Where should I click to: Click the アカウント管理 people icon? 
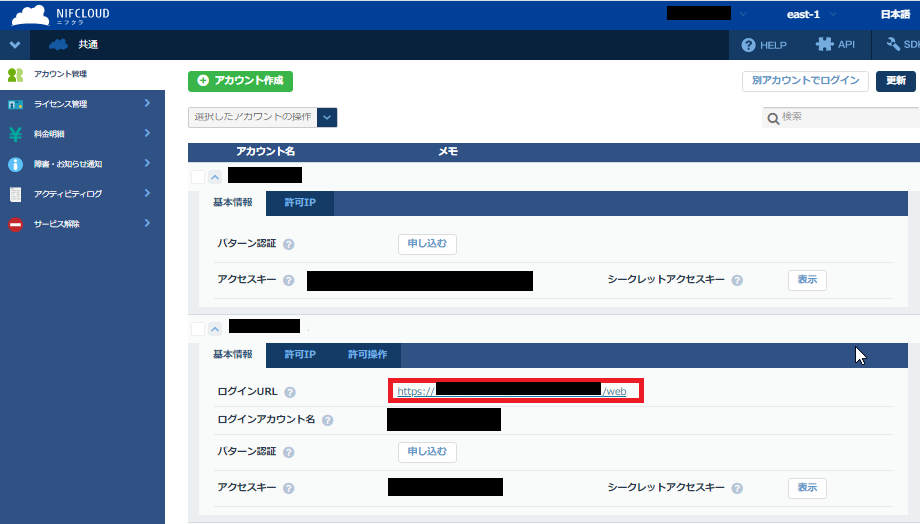pos(15,75)
